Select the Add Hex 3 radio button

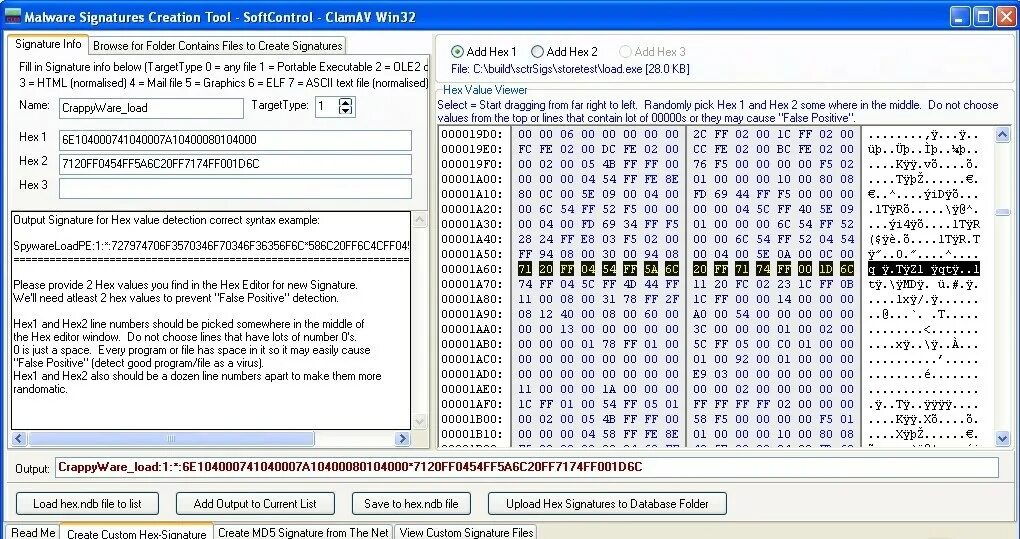tap(625, 51)
